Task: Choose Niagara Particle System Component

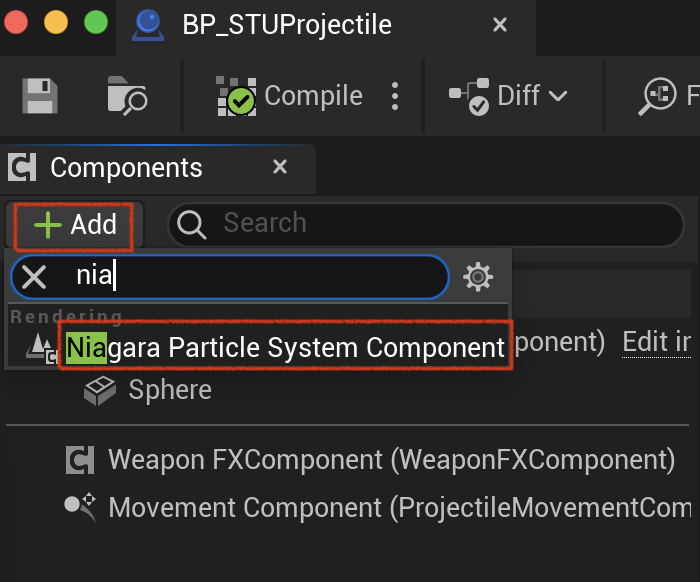Action: tap(285, 348)
